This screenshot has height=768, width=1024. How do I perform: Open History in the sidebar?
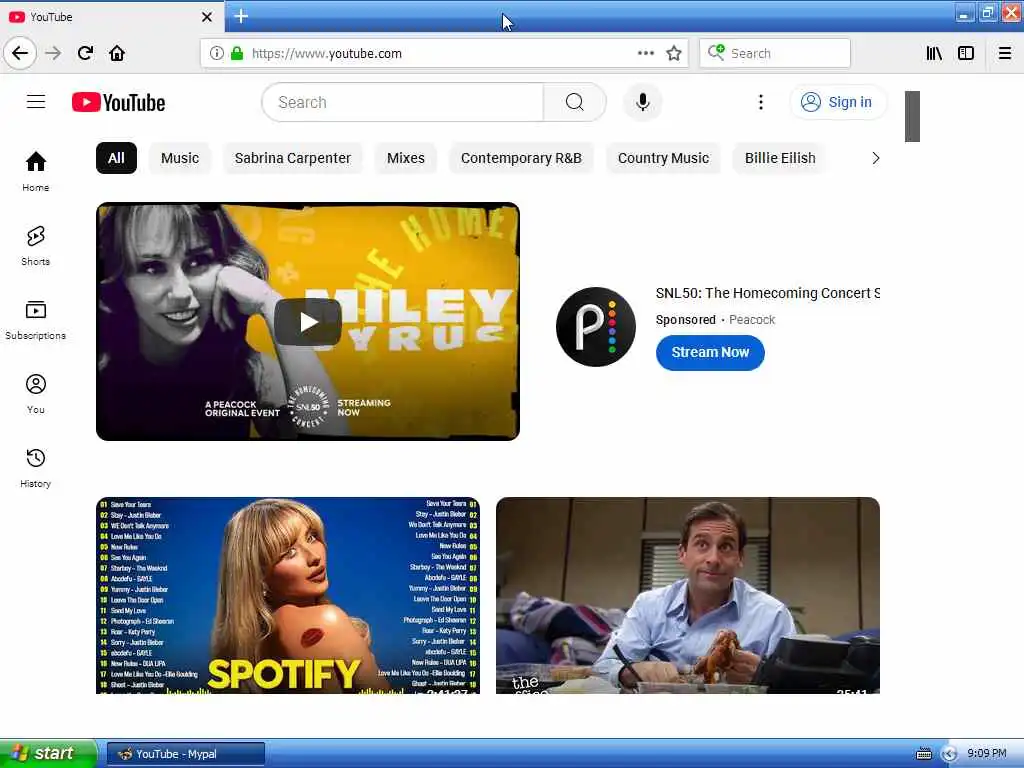tap(36, 468)
